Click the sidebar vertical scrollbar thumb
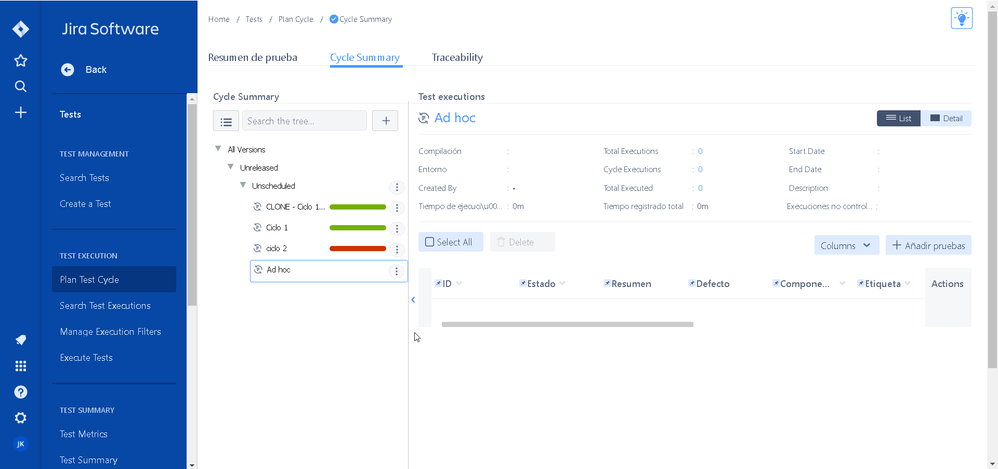Screen dimensions: 998x469 coord(192,203)
